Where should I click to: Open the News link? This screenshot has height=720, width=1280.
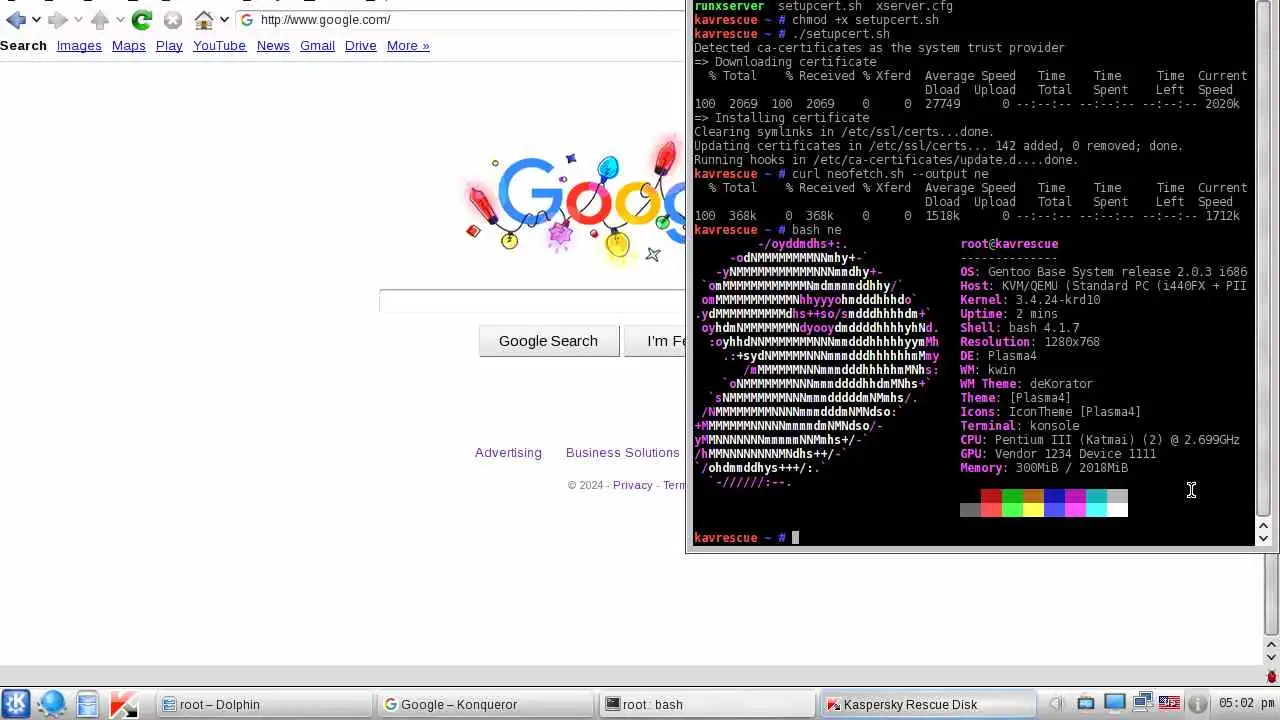point(273,45)
